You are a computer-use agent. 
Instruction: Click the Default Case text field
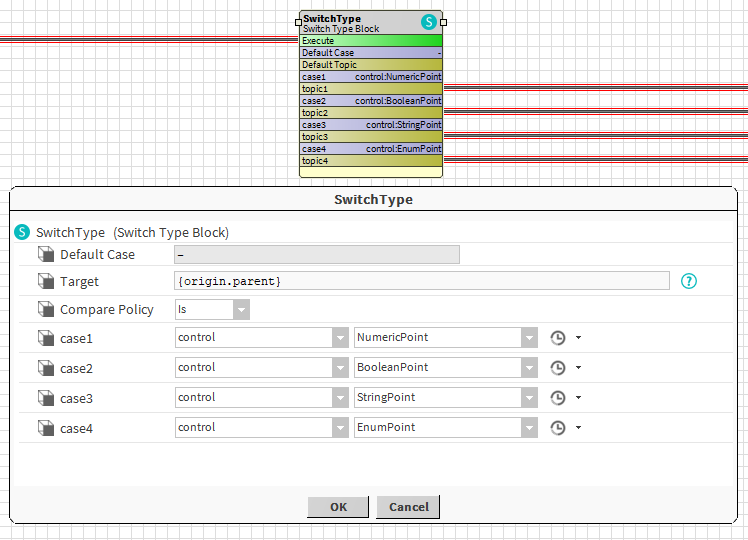click(x=316, y=255)
